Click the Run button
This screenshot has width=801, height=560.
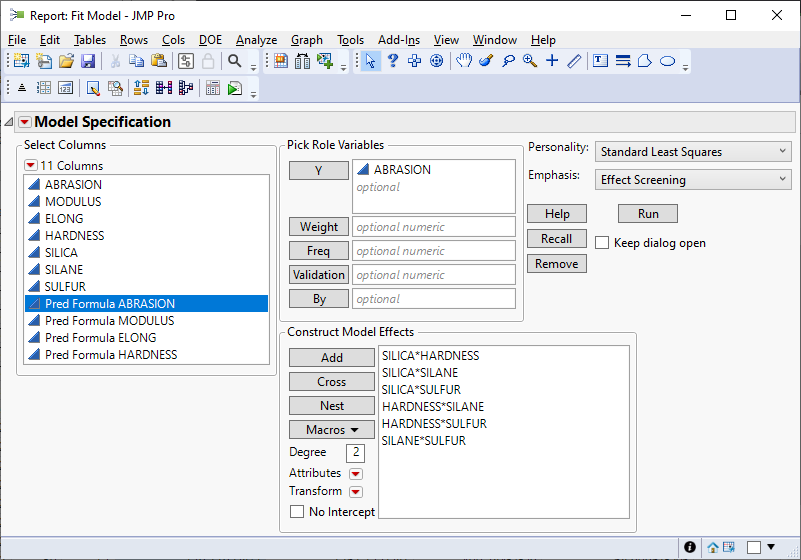click(x=648, y=214)
